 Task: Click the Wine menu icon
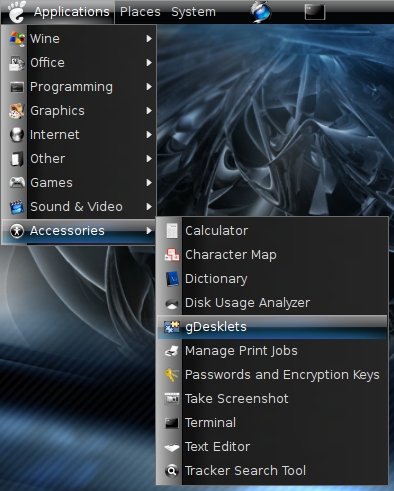click(x=17, y=39)
